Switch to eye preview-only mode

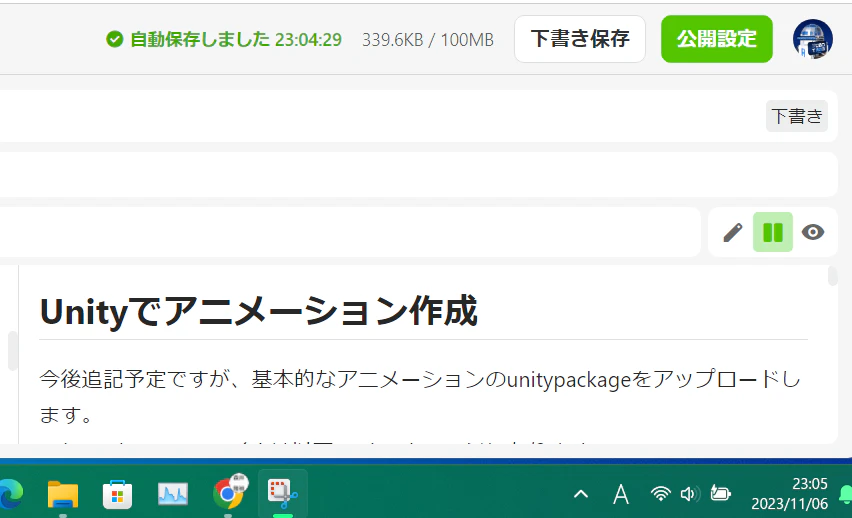[813, 232]
